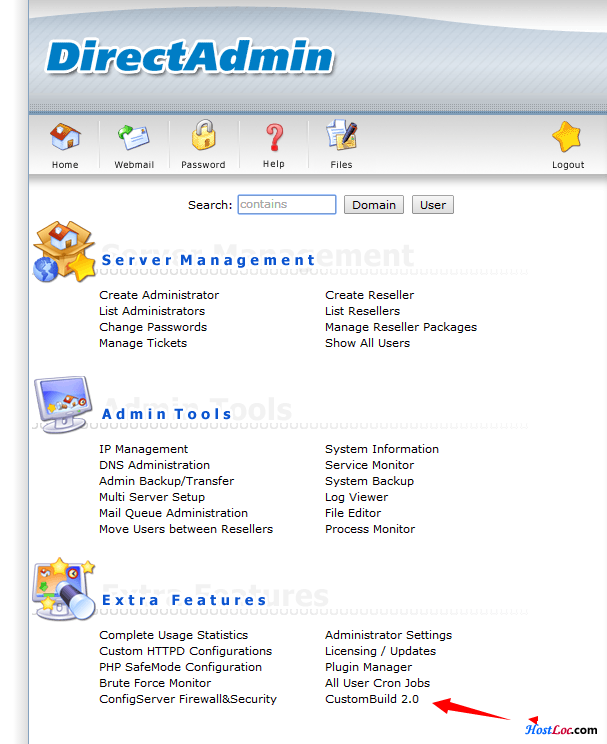The width and height of the screenshot is (607, 744).
Task: Open Log Viewer link
Action: (x=356, y=497)
